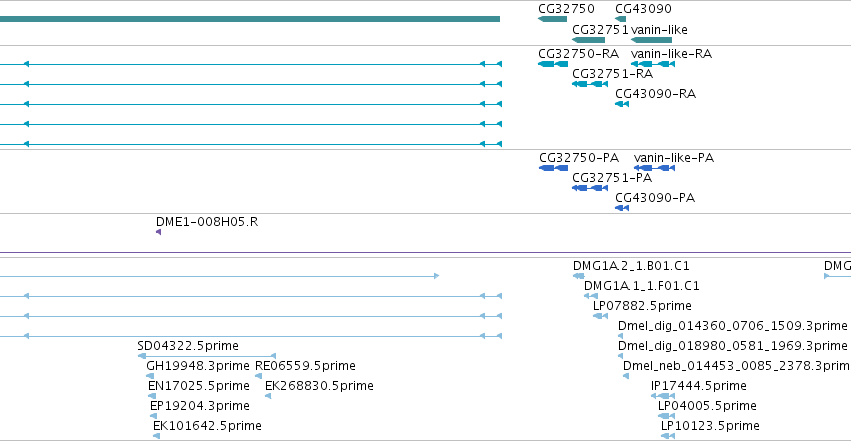Viewport: 851px width, 441px height.
Task: Select the EP19204.3prime EST label
Action: (200, 406)
